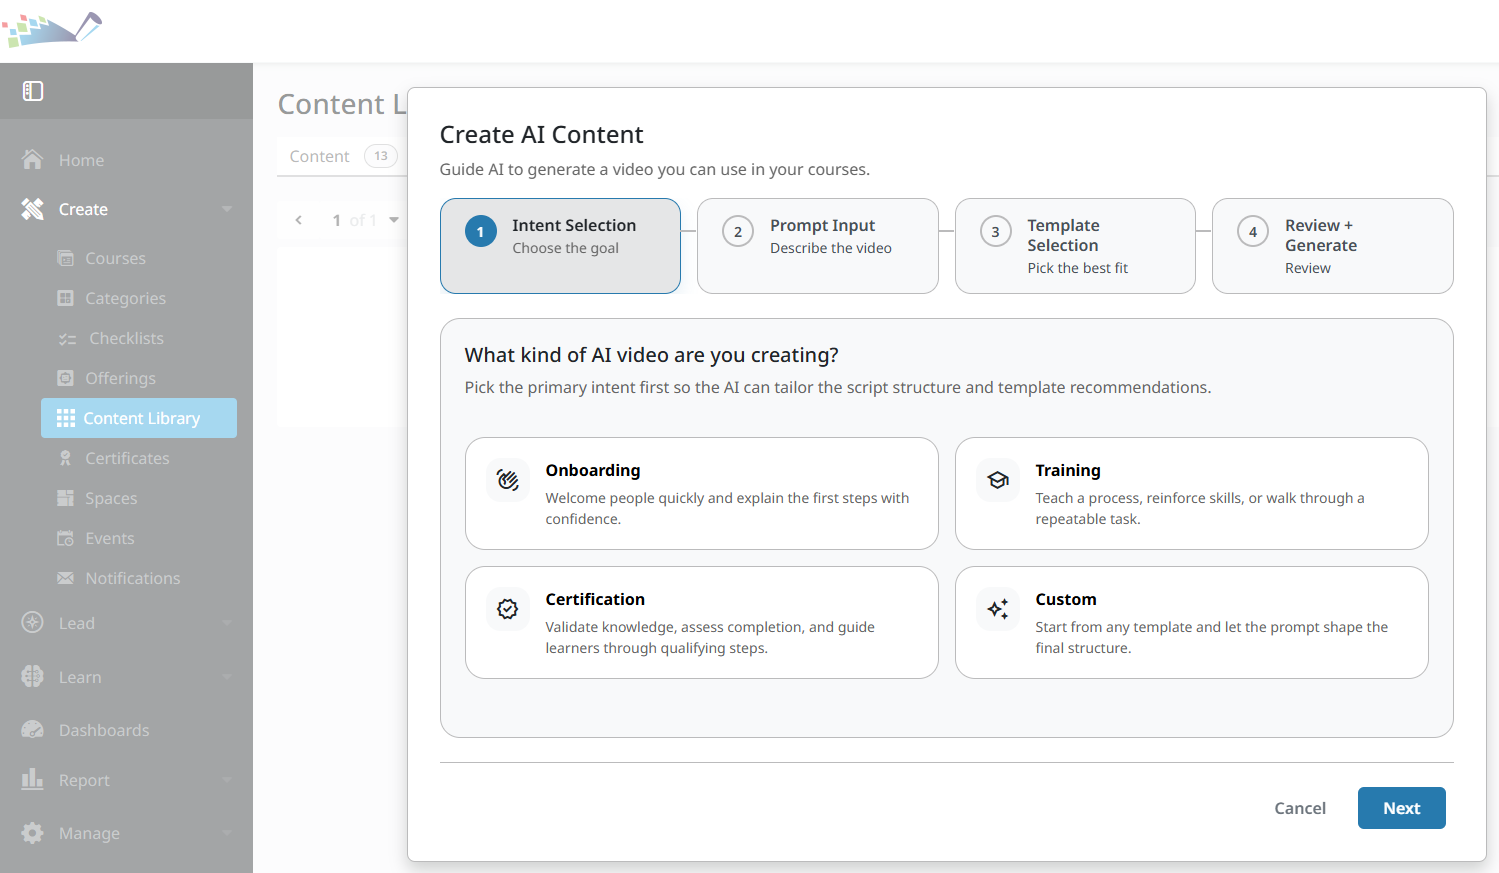Expand the Manage menu arrow
1499x873 pixels.
227,833
